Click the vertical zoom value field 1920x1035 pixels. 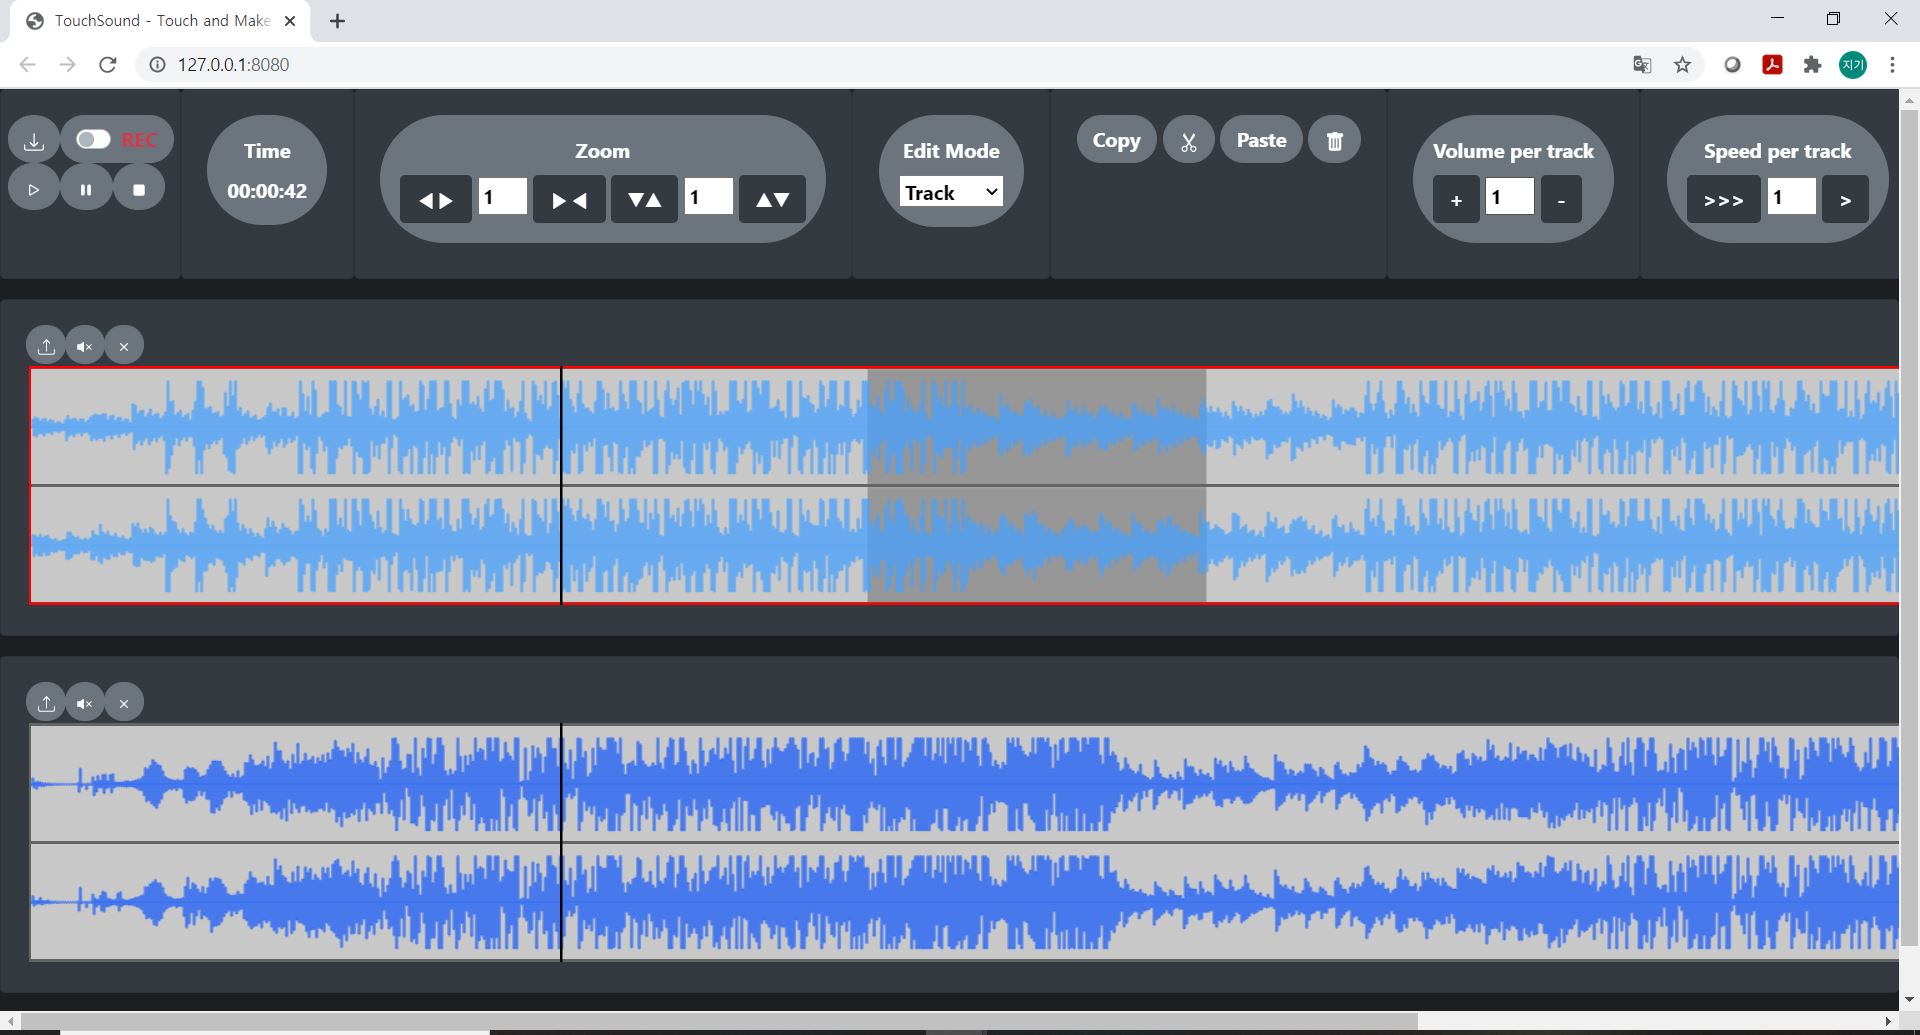[709, 197]
